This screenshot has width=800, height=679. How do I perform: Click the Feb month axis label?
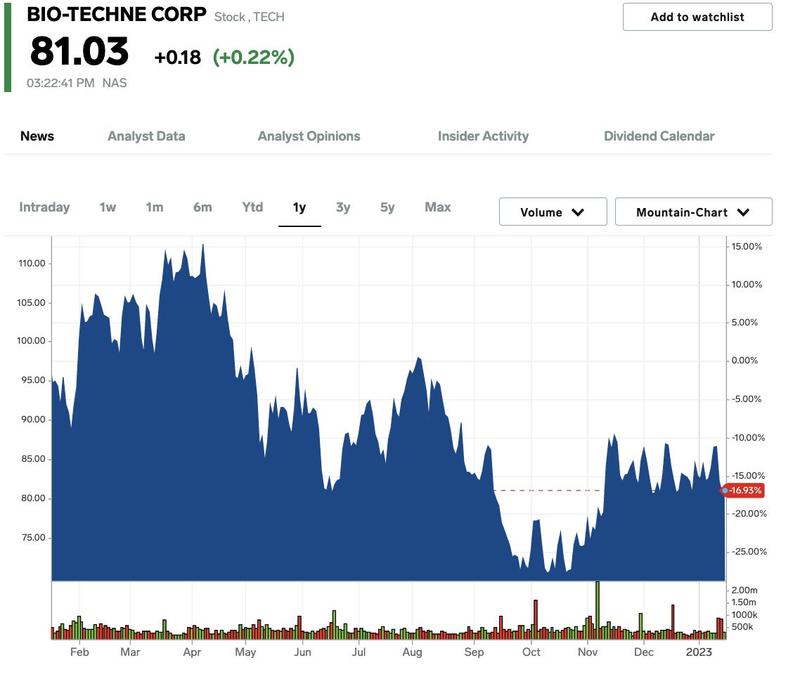80,652
